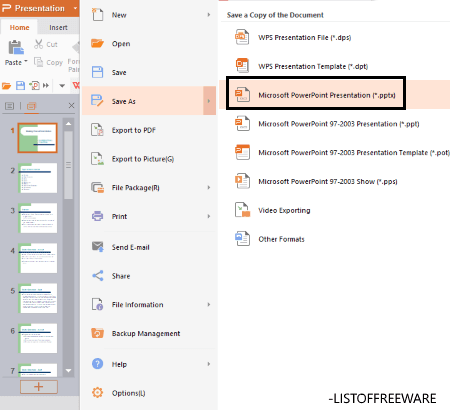
Task: Expand the Help submenu arrow
Action: [x=209, y=364]
